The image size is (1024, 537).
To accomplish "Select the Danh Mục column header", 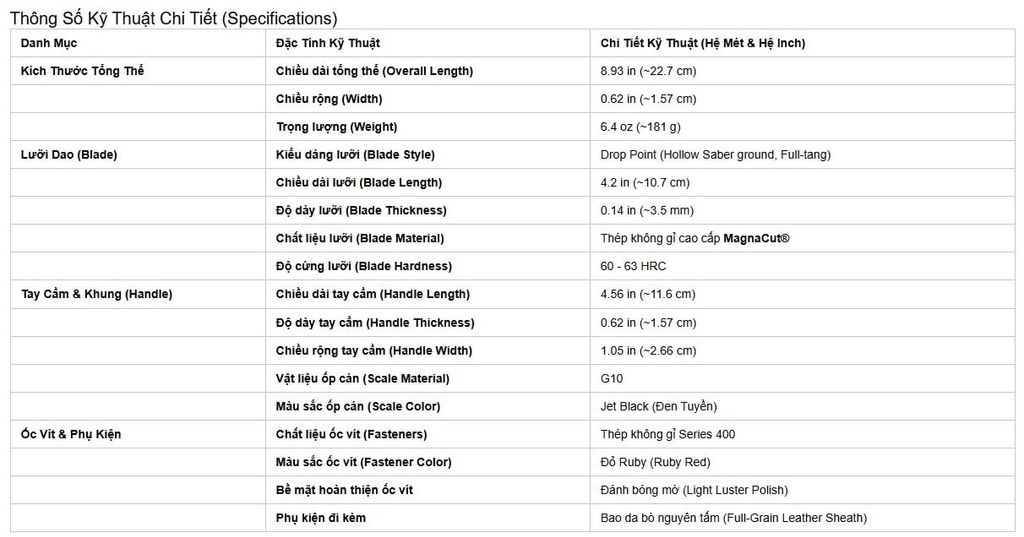I will point(49,43).
